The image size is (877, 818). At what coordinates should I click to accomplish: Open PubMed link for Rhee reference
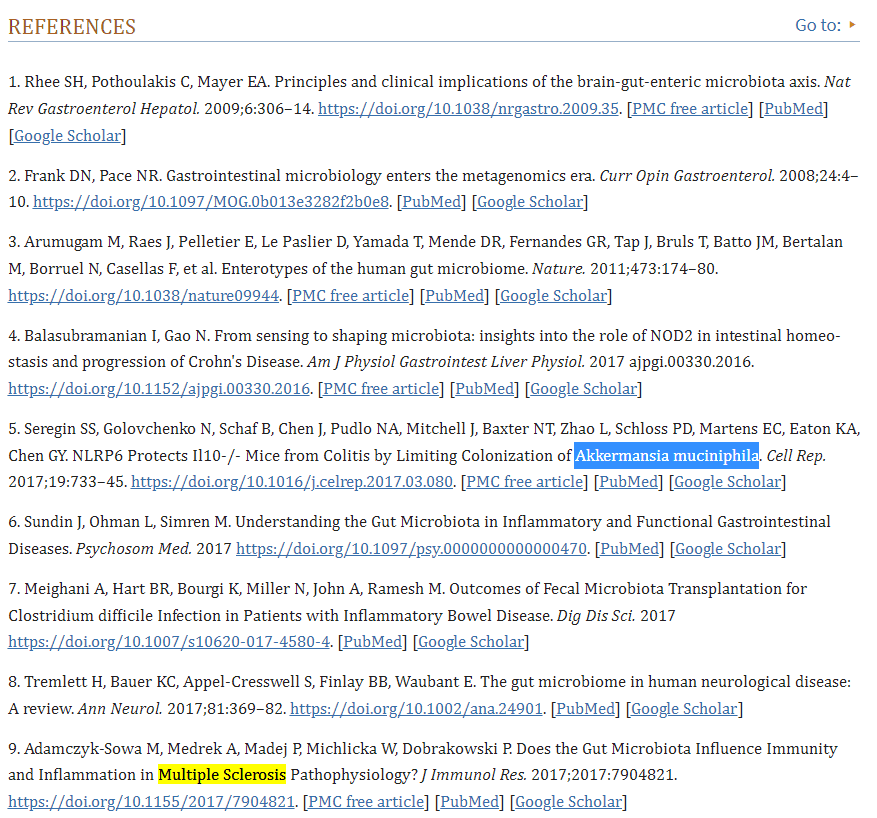794,109
